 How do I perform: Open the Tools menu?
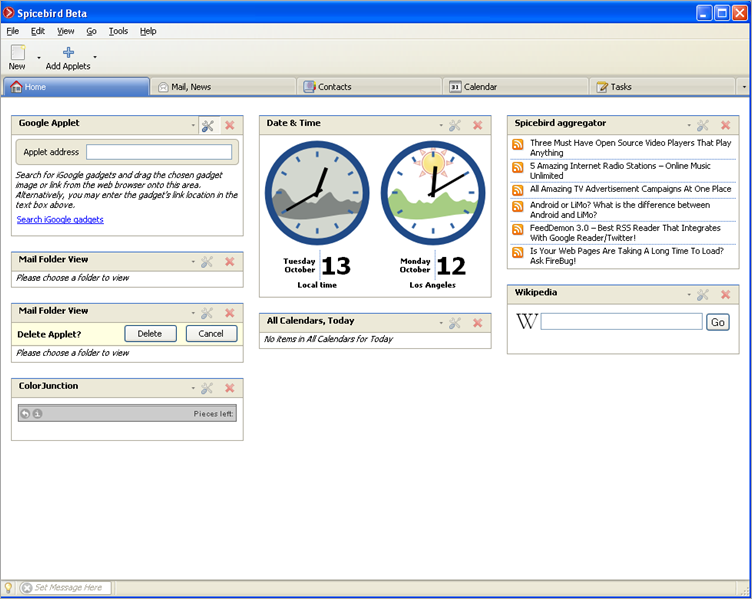click(118, 31)
